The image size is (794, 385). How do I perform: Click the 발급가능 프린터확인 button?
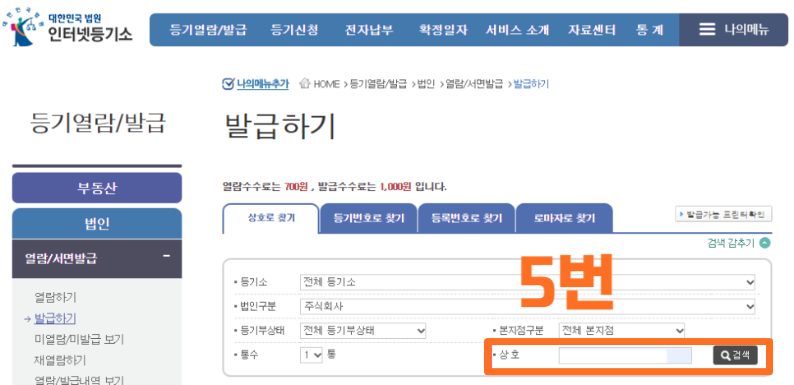click(724, 214)
